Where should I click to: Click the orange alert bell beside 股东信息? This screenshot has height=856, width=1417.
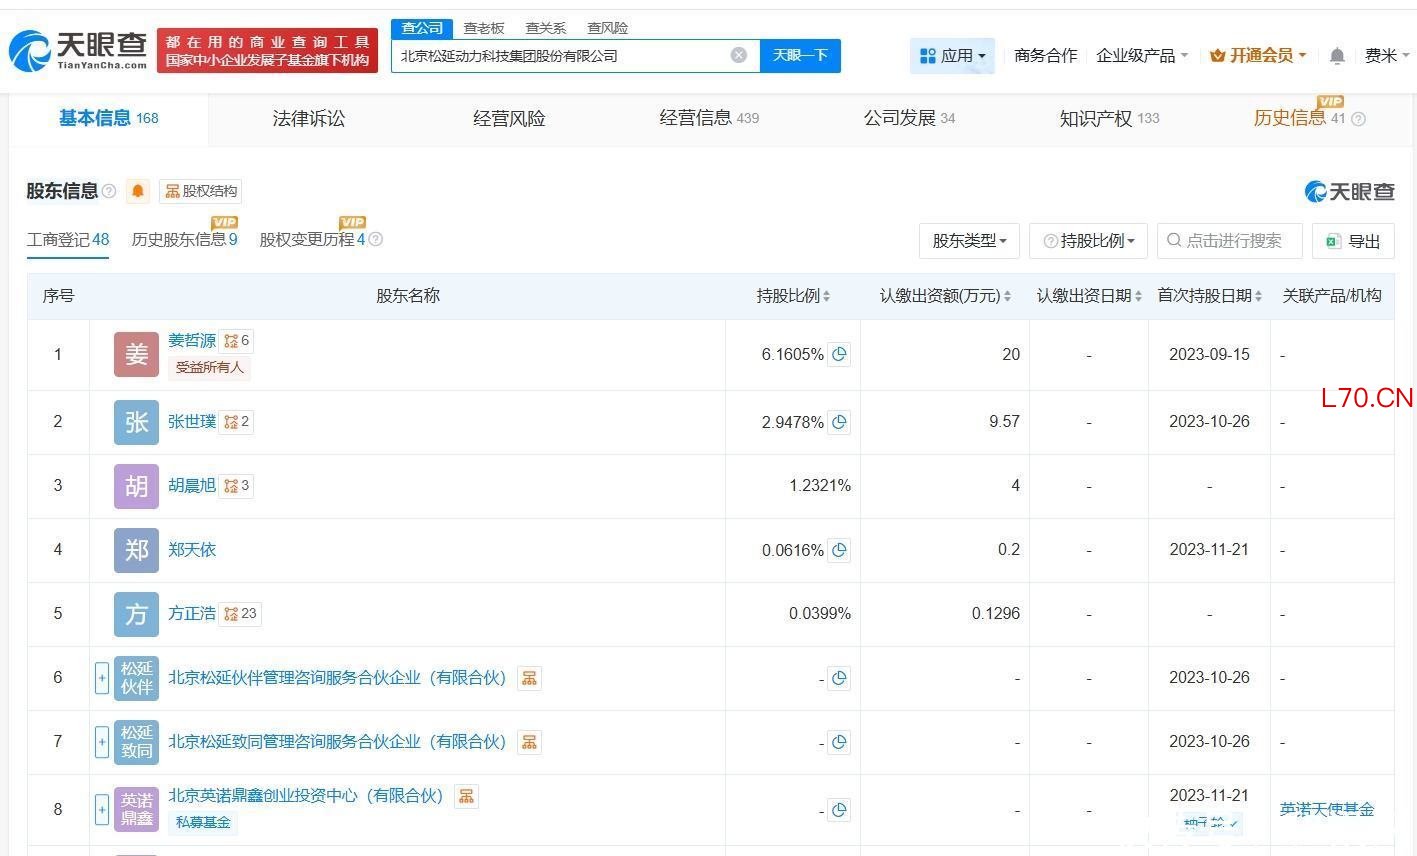(138, 191)
